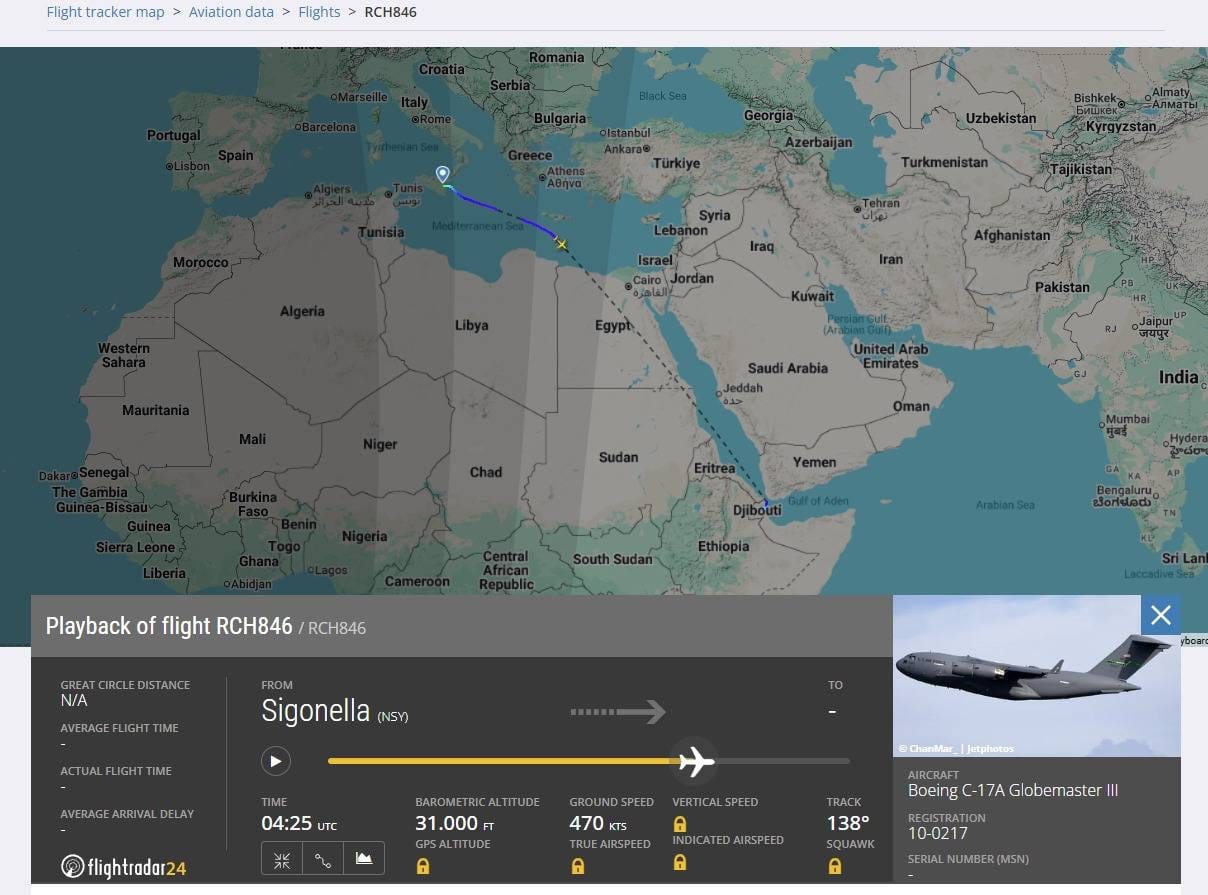Image resolution: width=1208 pixels, height=895 pixels.
Task: Click the Vertical Speed lock icon
Action: pos(680,824)
